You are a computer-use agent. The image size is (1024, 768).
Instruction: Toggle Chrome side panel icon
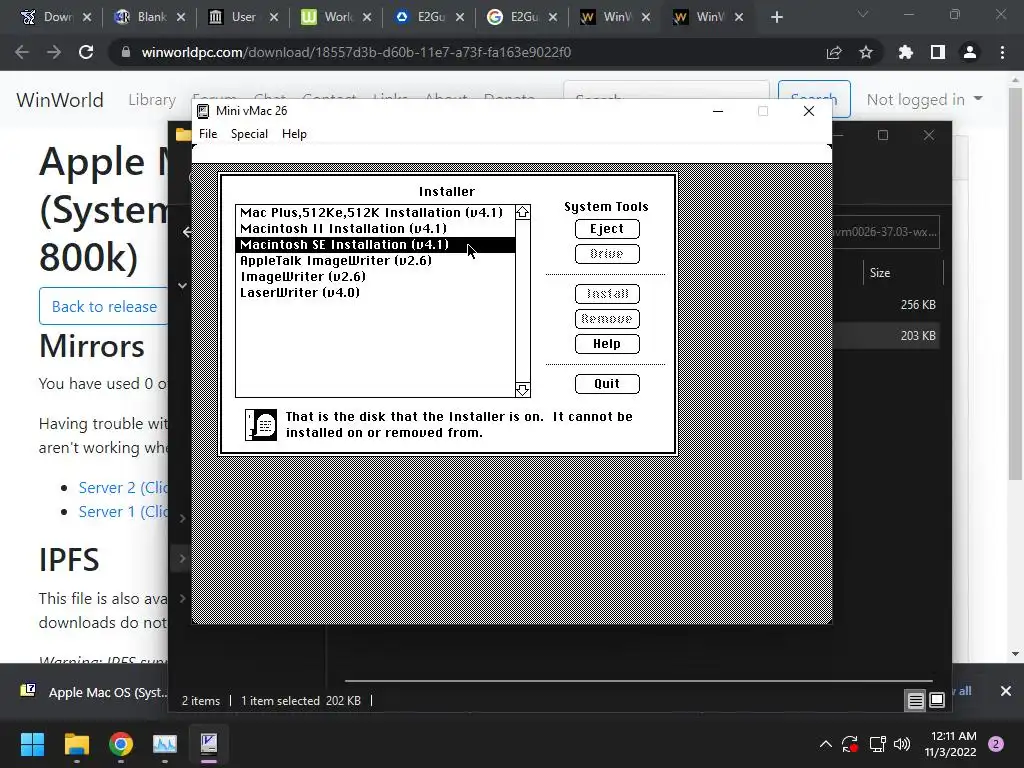(x=938, y=52)
